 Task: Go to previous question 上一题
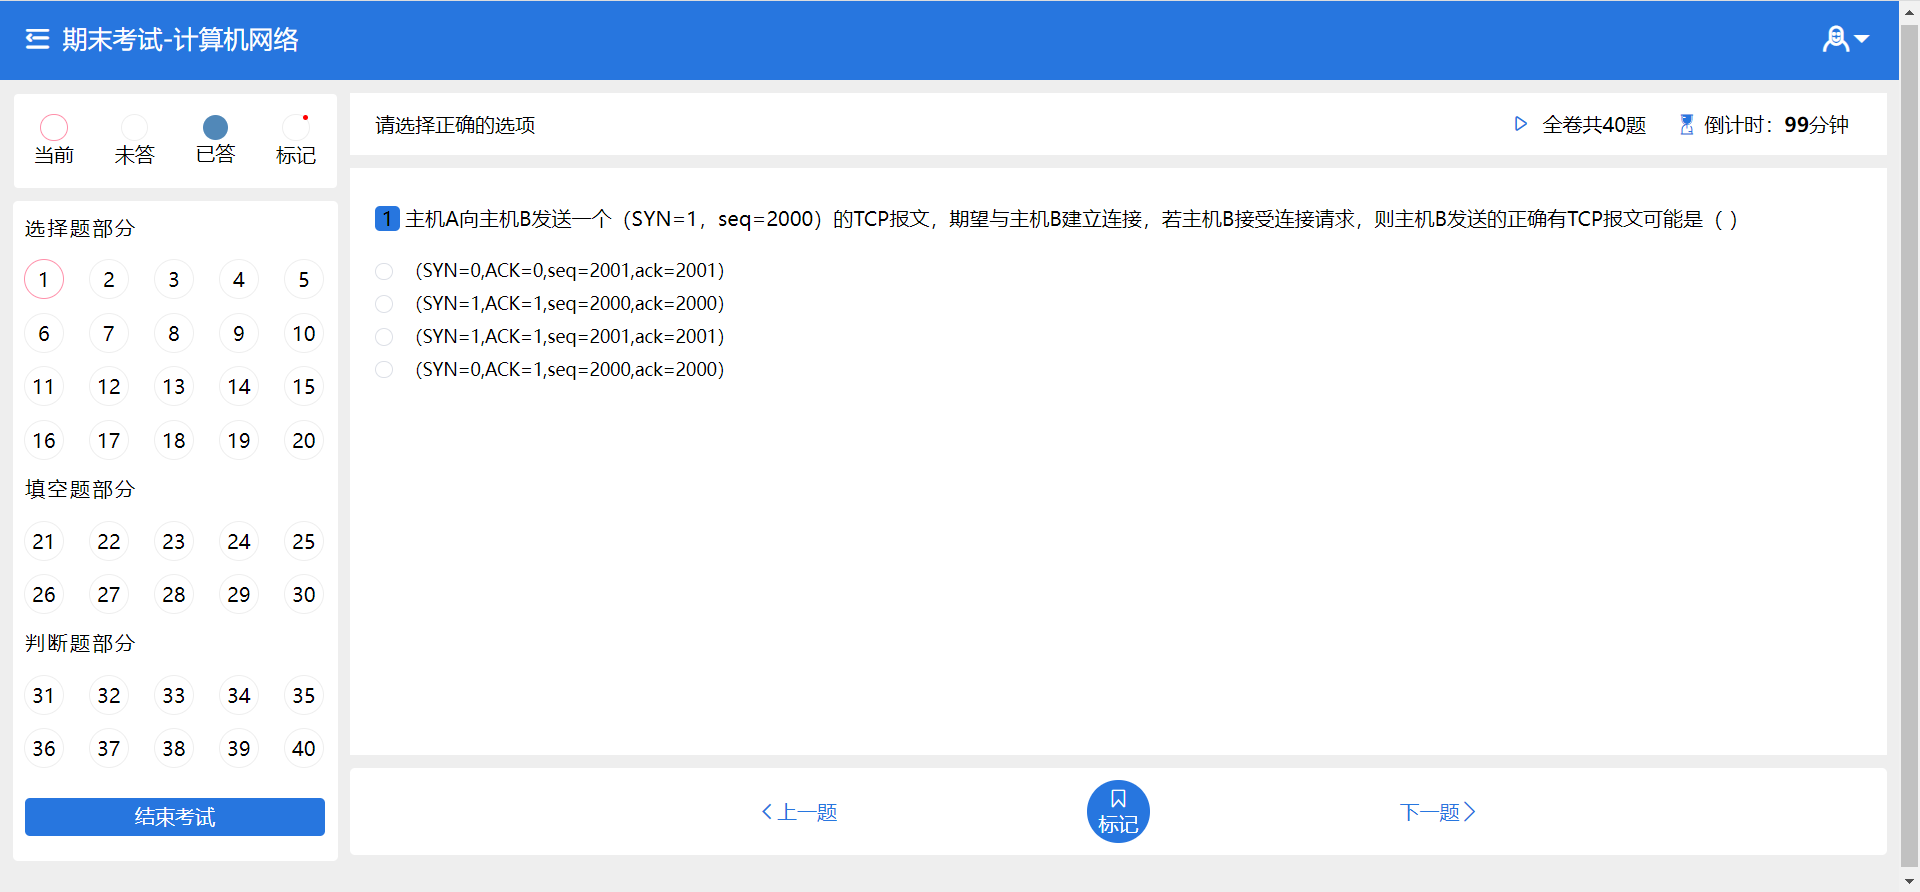(799, 812)
